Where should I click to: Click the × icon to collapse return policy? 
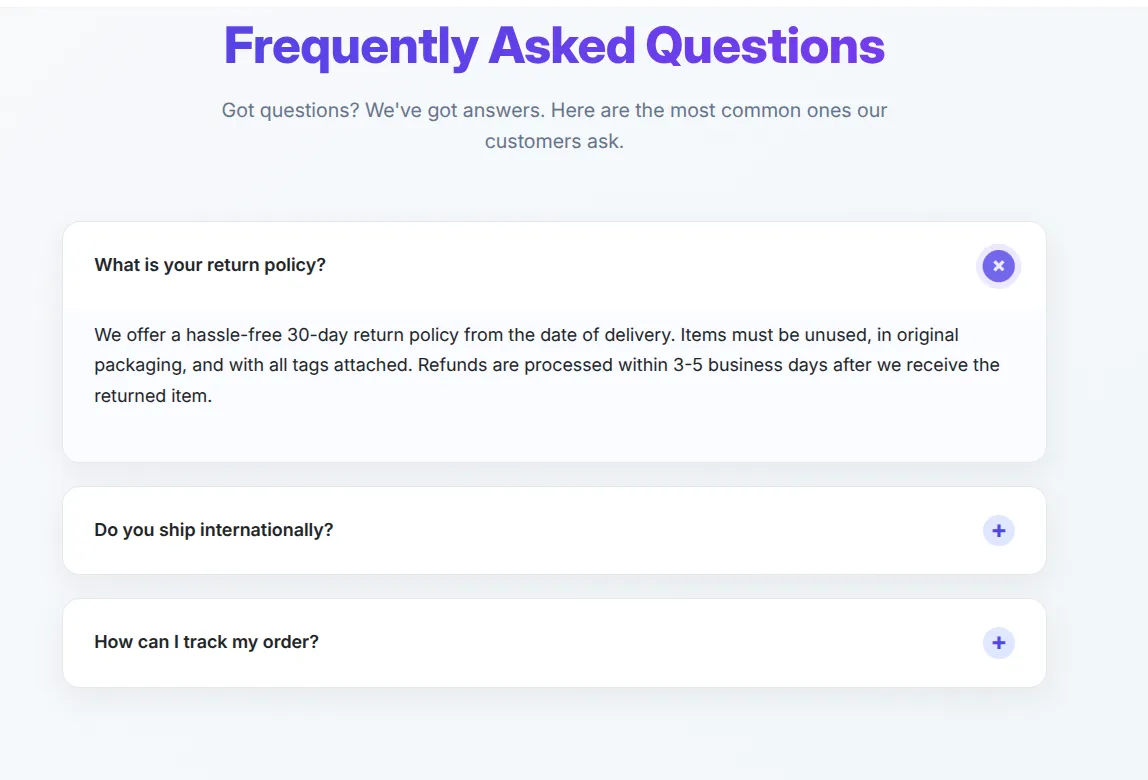tap(998, 266)
